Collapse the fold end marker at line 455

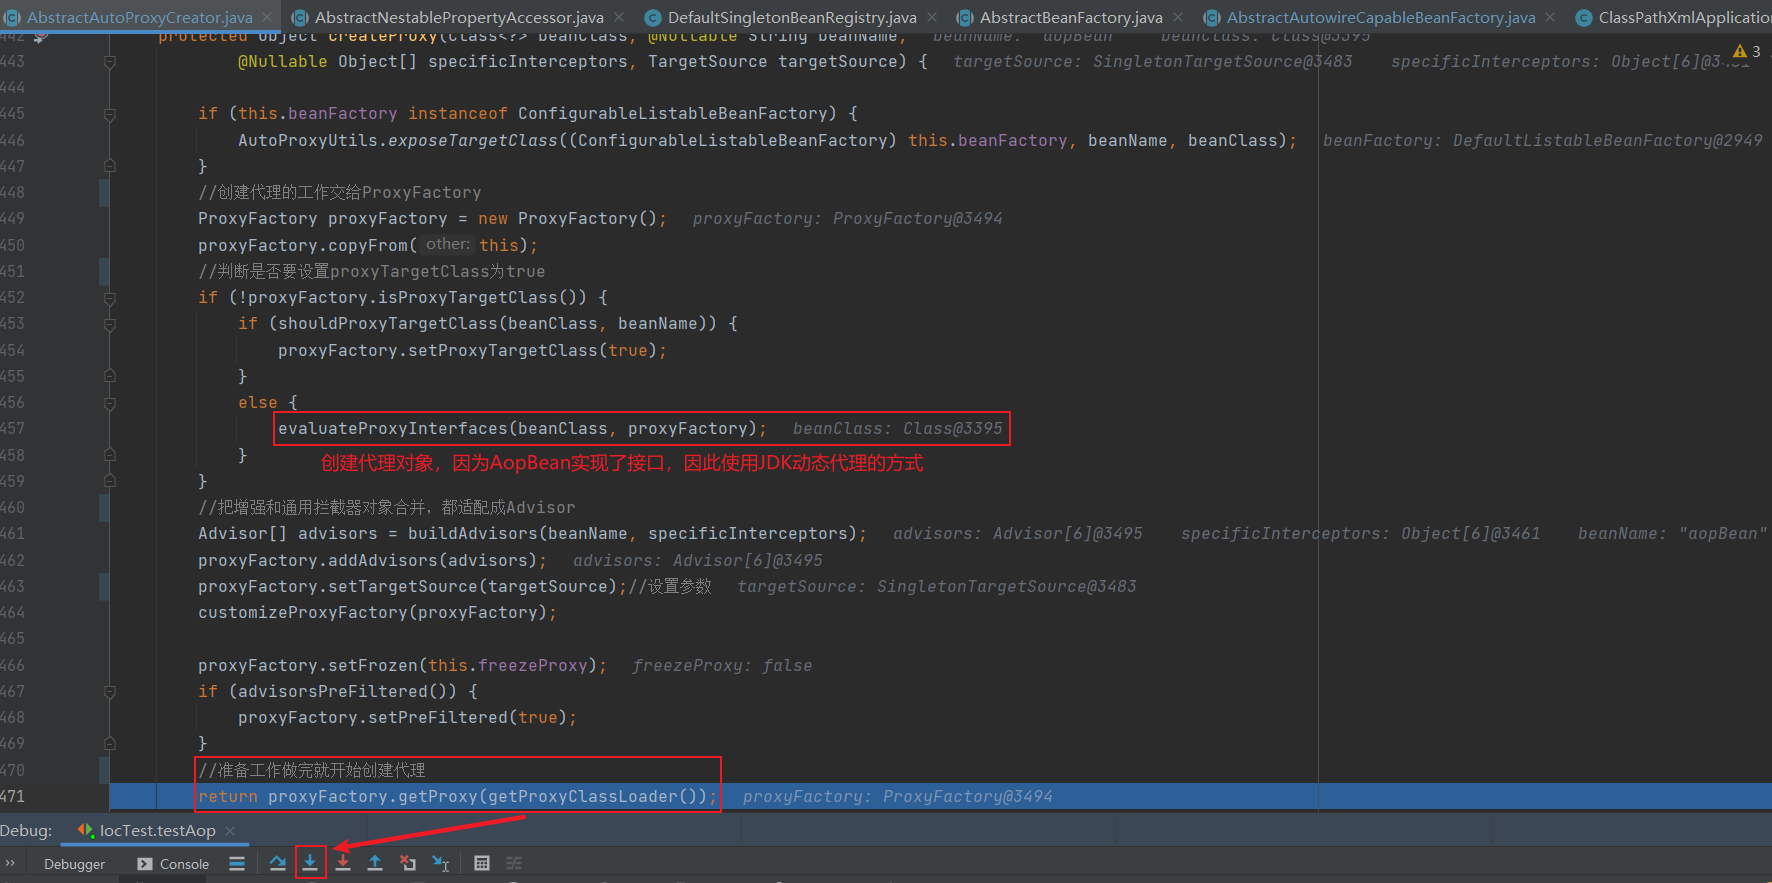tap(110, 376)
